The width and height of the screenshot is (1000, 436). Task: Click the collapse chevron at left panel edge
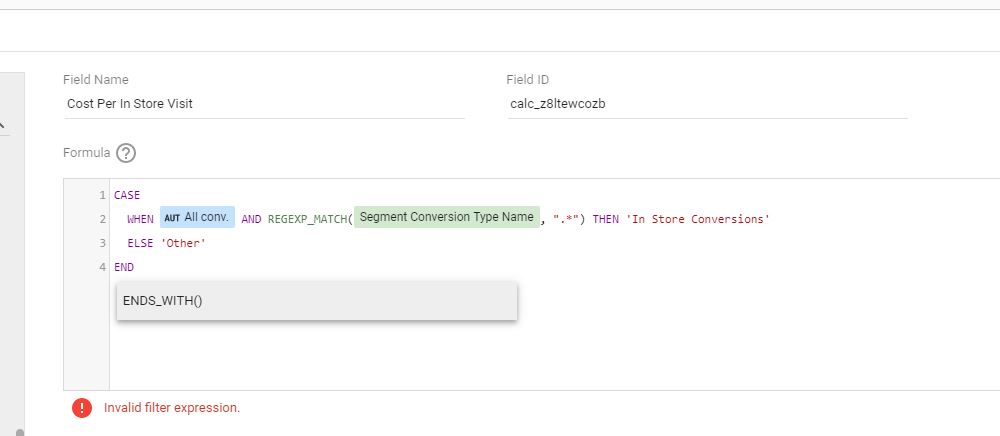click(3, 126)
